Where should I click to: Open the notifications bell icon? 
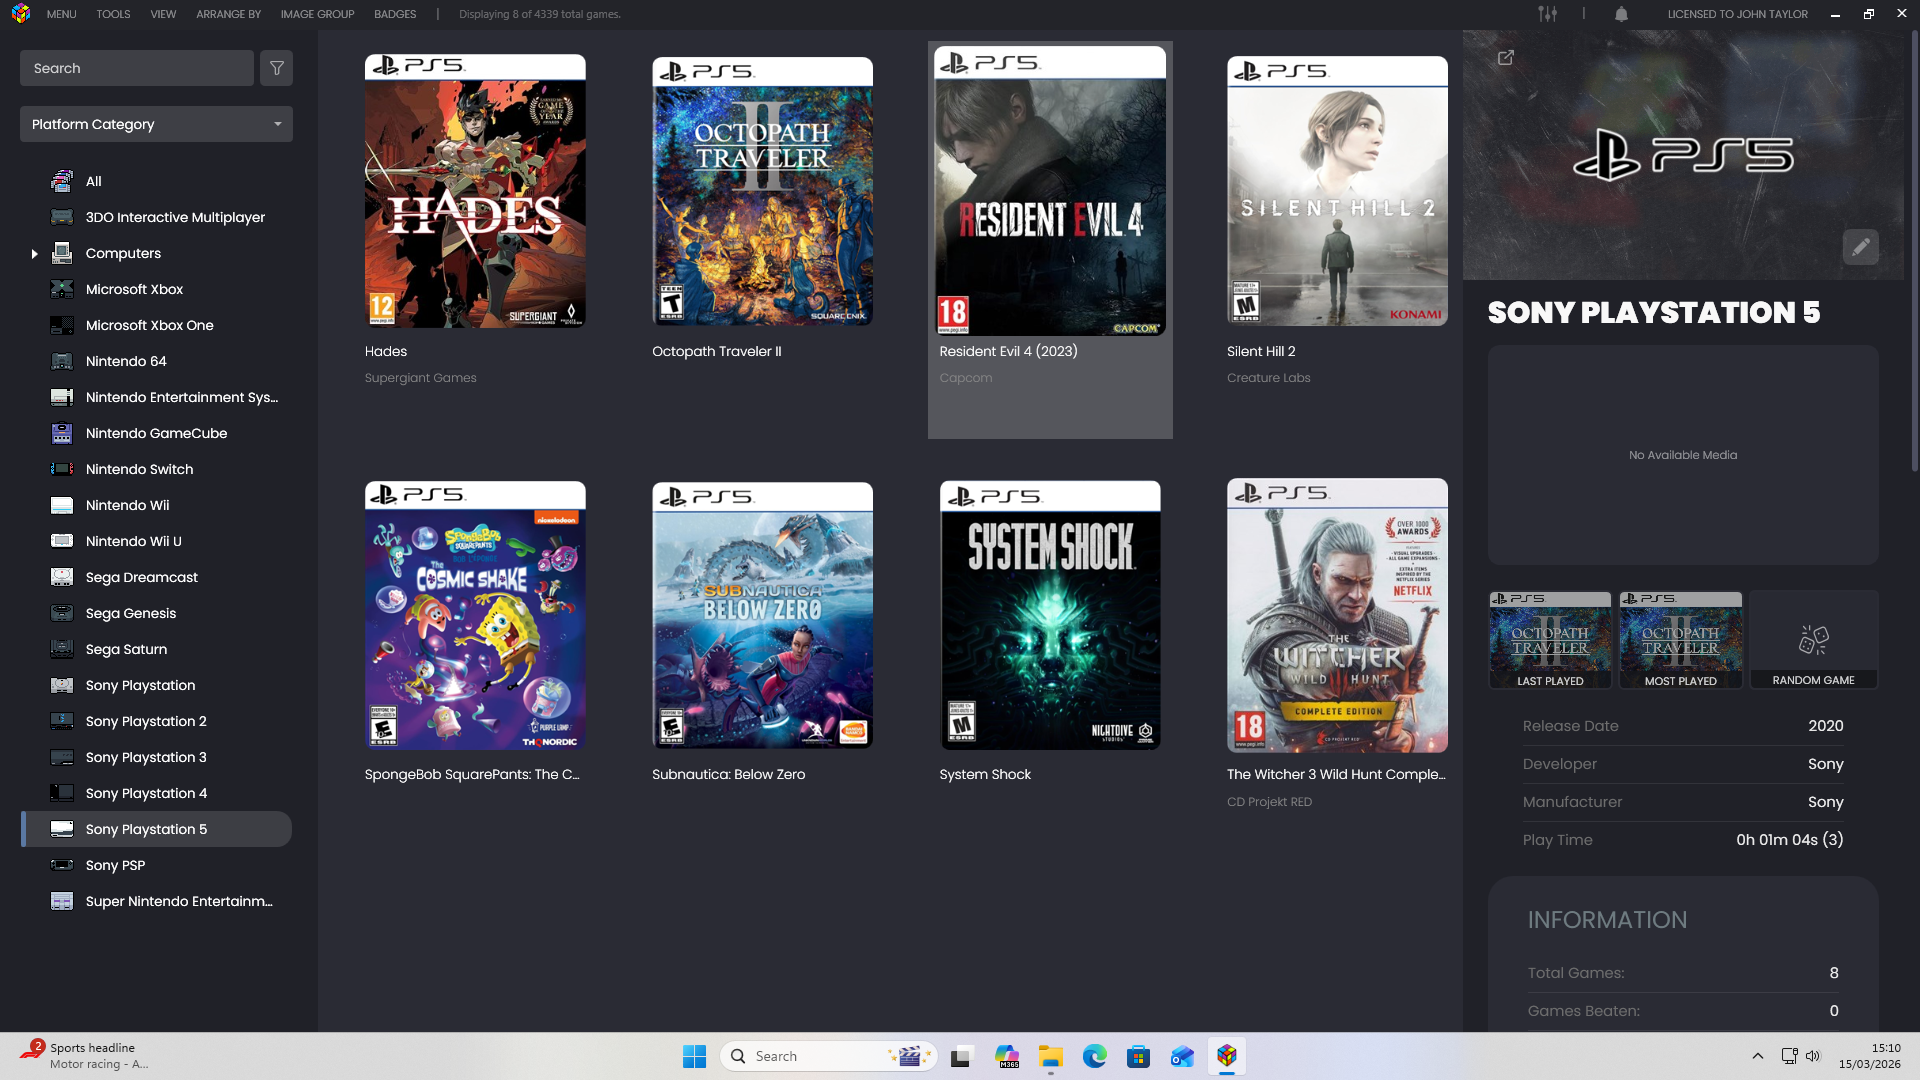pyautogui.click(x=1621, y=14)
